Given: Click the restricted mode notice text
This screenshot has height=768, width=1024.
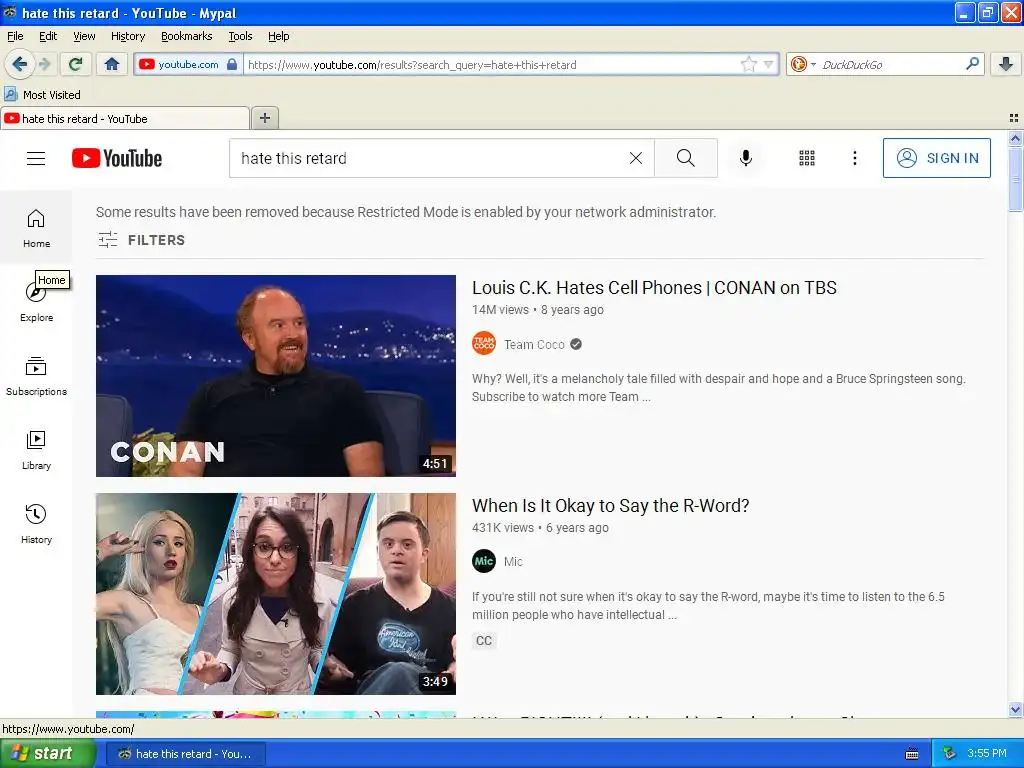Looking at the screenshot, I should point(406,212).
